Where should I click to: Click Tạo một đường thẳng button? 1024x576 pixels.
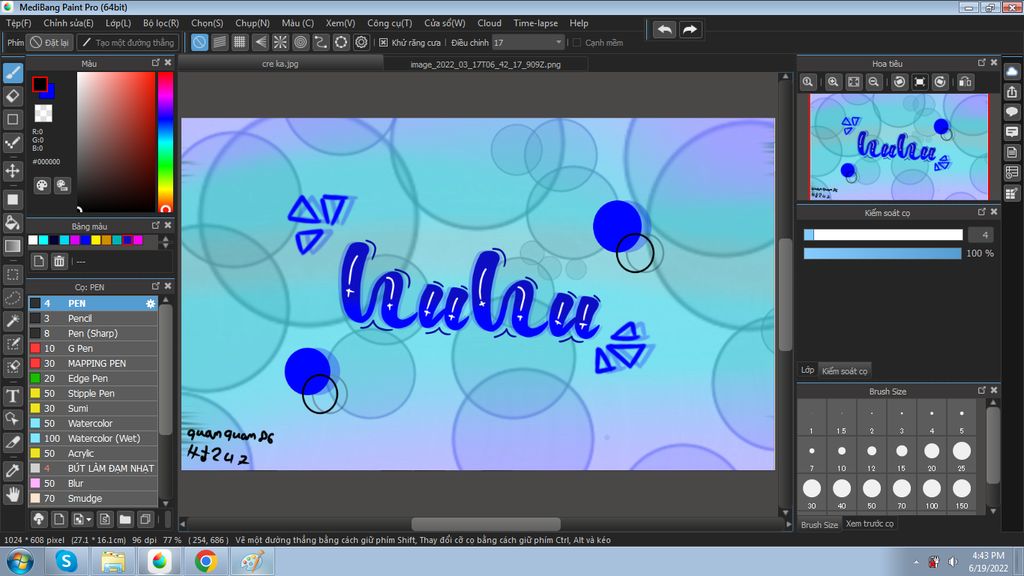click(128, 42)
